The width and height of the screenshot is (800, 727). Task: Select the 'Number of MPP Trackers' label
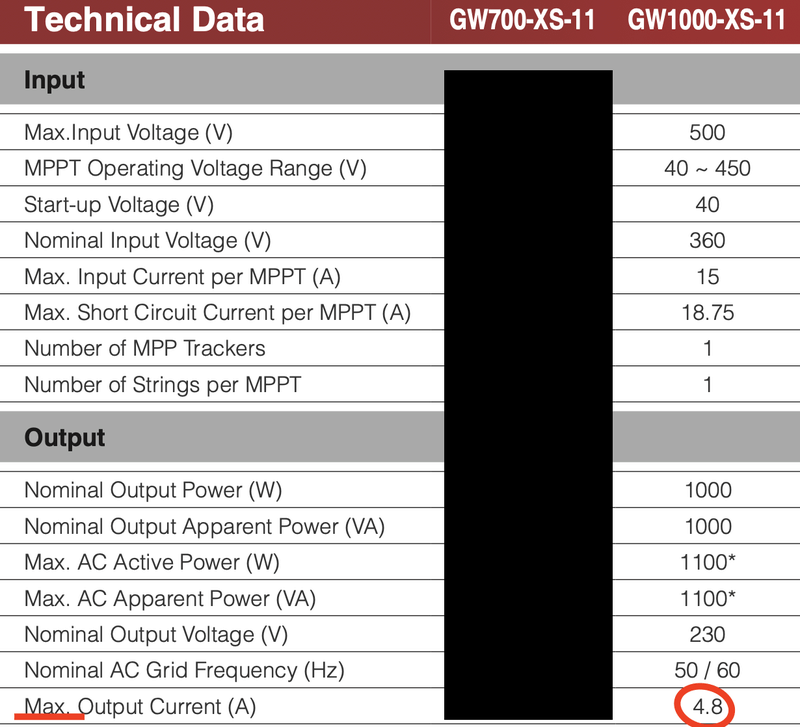coord(145,348)
